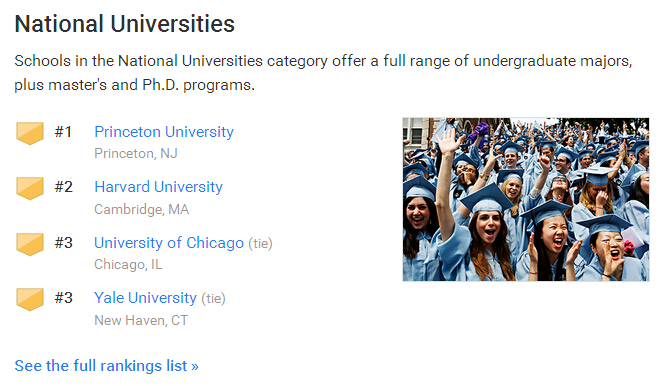667x386 pixels.
Task: Click the Cambridge, MA location text
Action: click(x=141, y=209)
